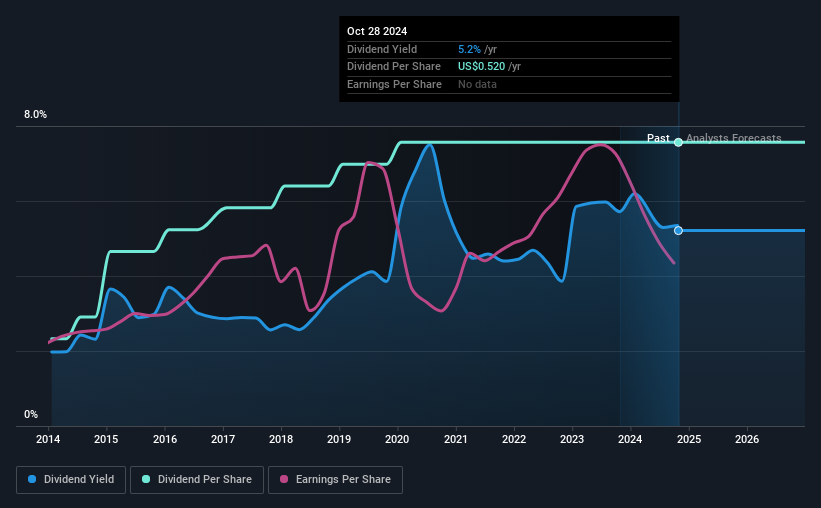Click the No data earnings value

[477, 84]
